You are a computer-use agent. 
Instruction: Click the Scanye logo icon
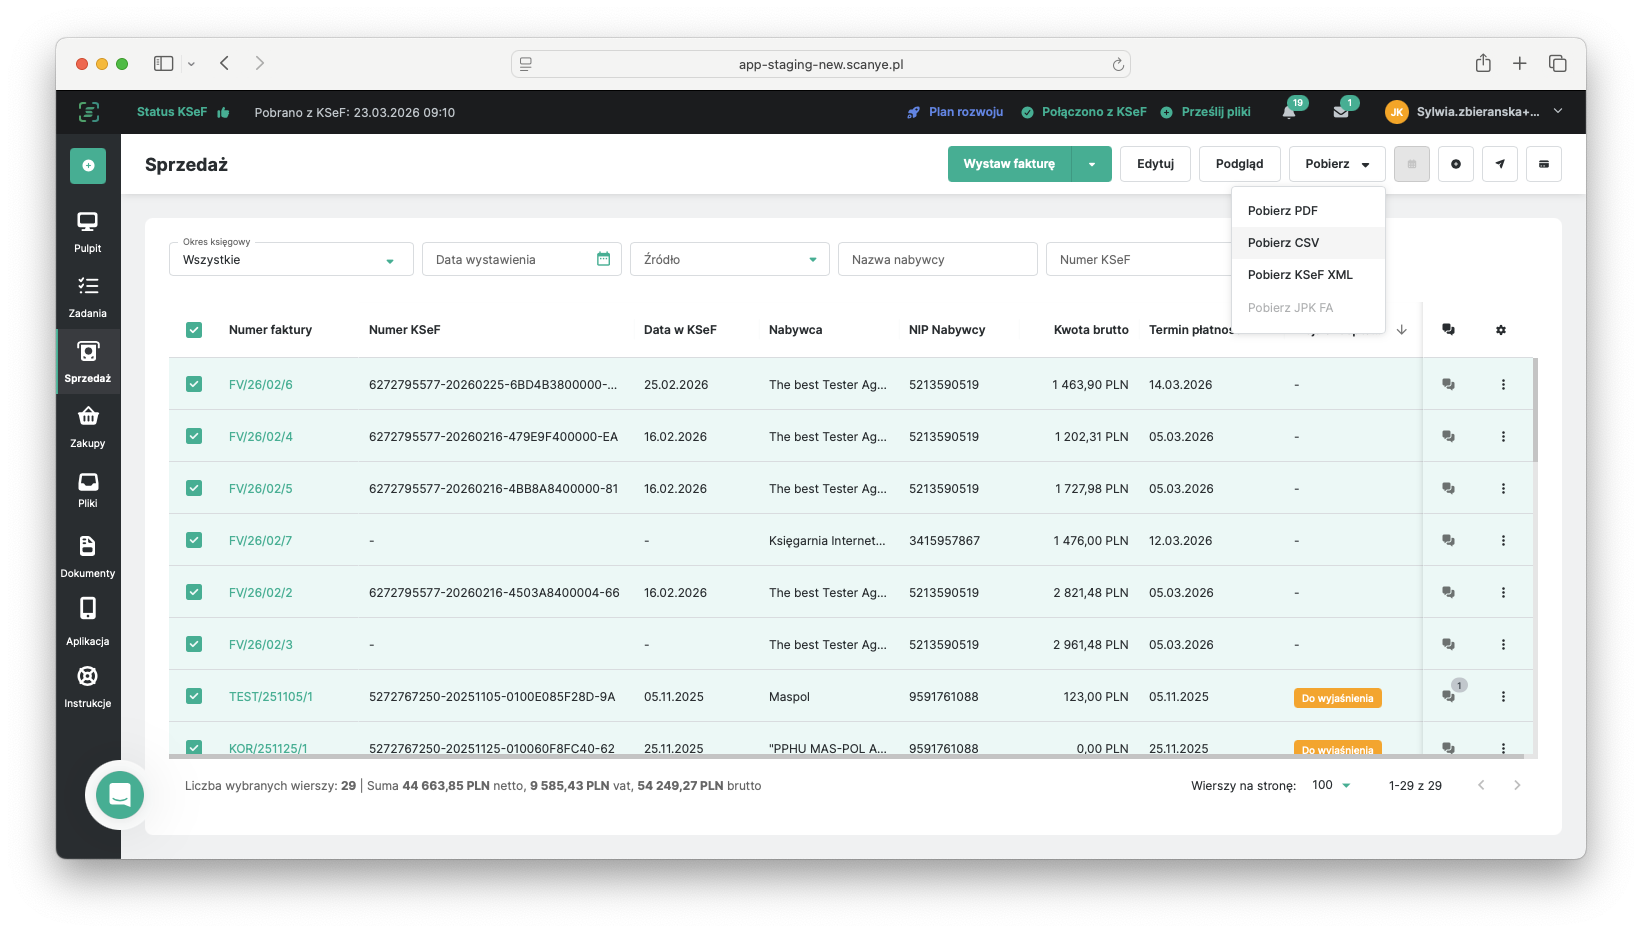pyautogui.click(x=89, y=112)
